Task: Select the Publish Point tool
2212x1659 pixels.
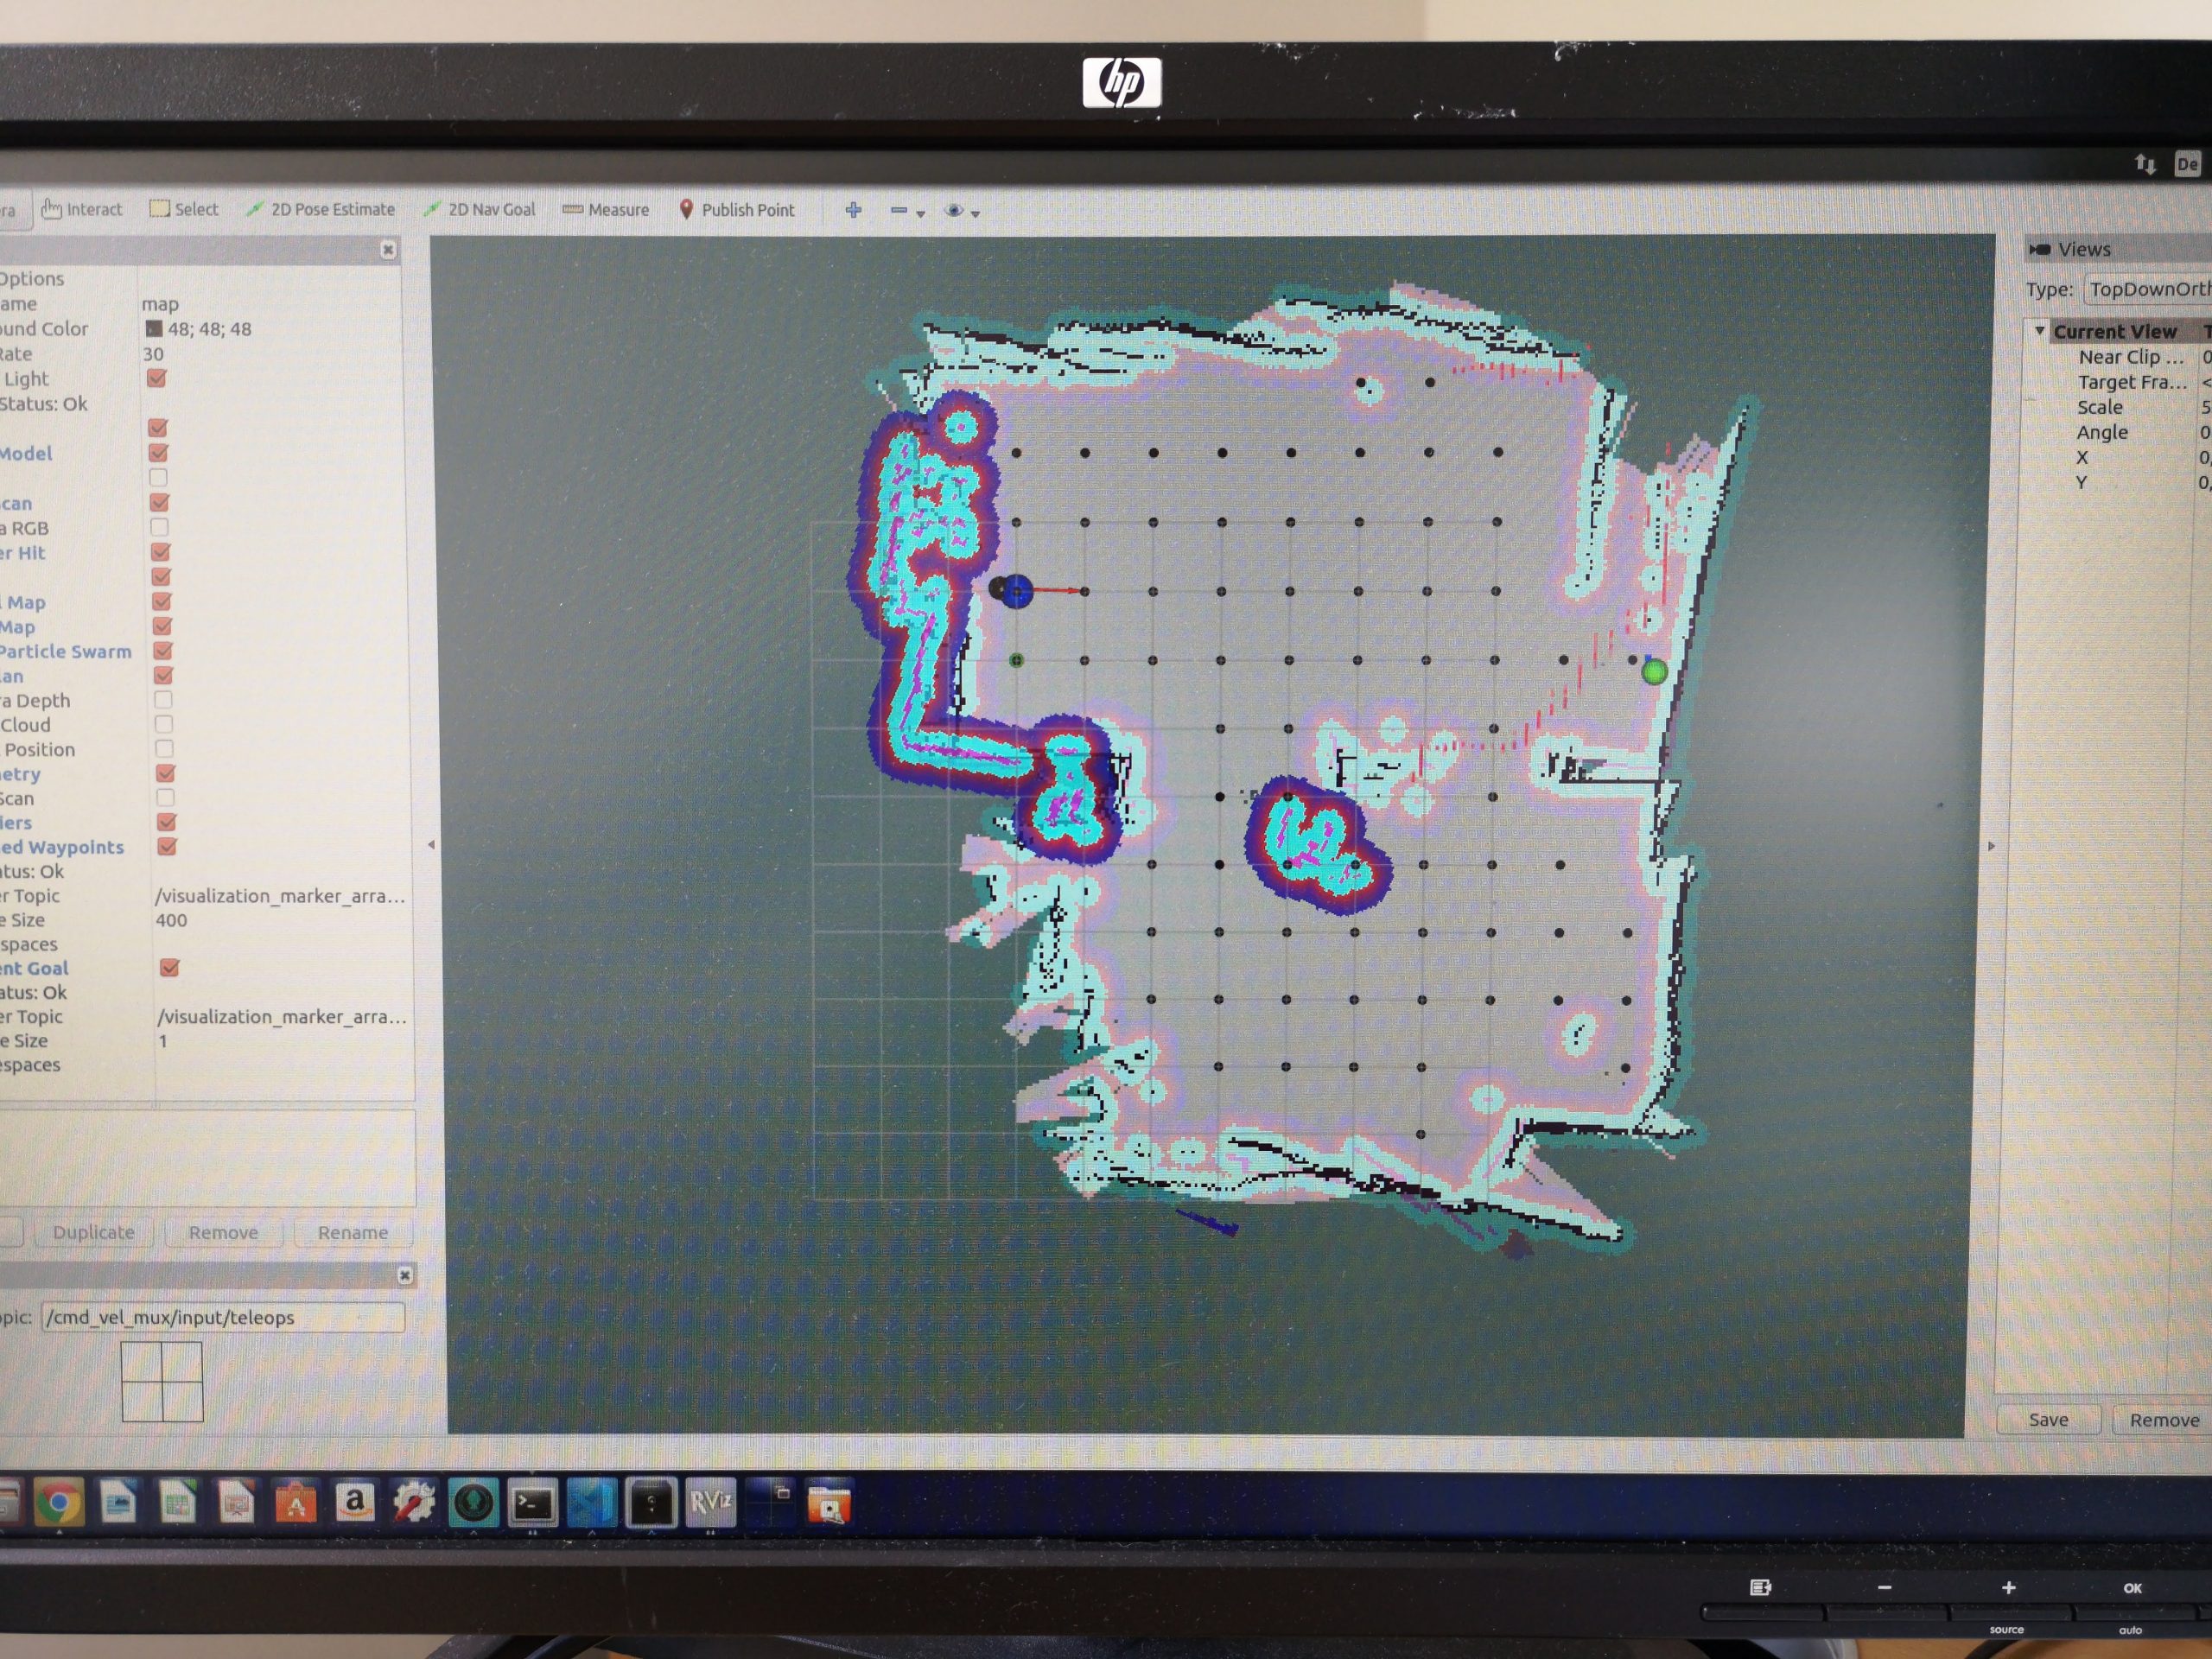Action: 737,210
